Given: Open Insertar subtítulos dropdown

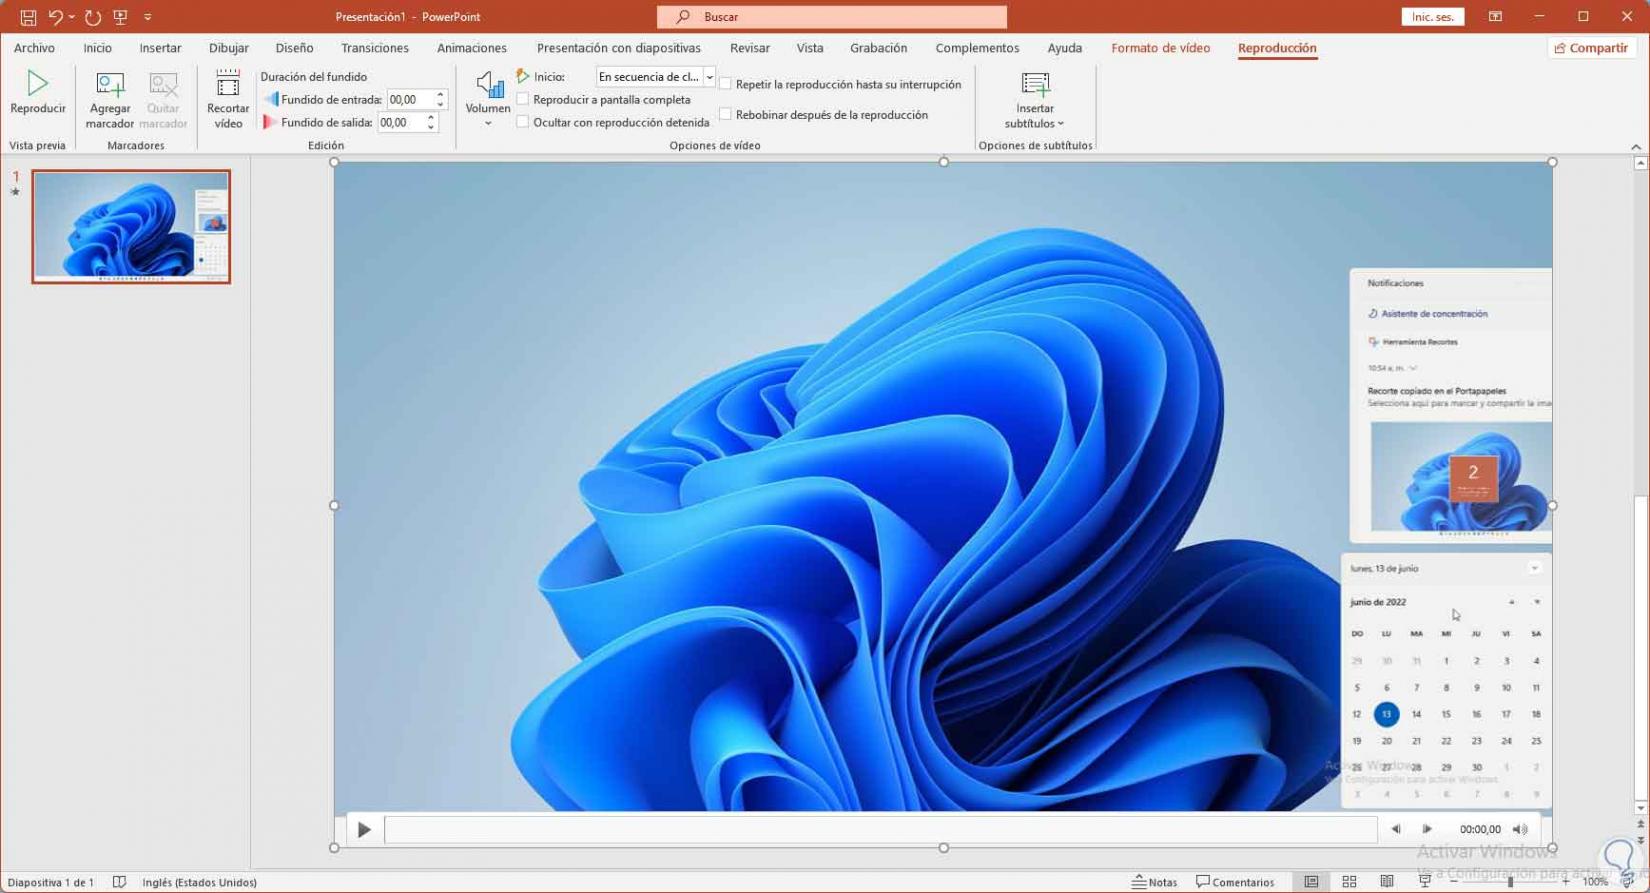Looking at the screenshot, I should click(1035, 99).
